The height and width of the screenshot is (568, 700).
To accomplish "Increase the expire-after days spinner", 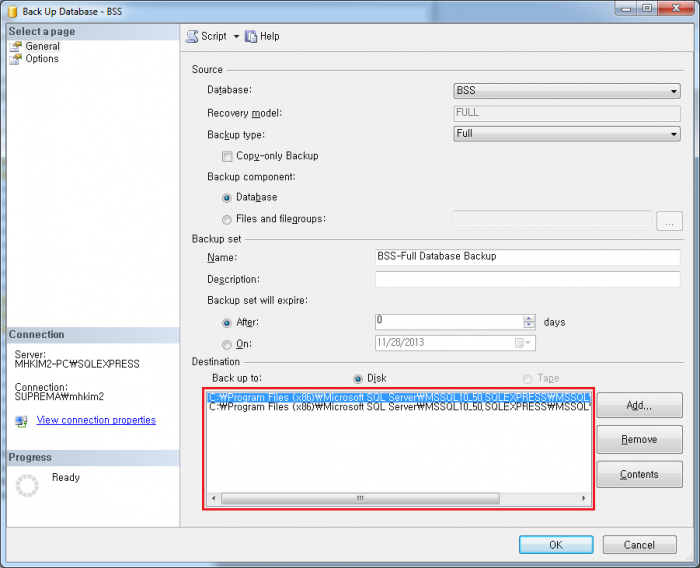I will (x=529, y=318).
